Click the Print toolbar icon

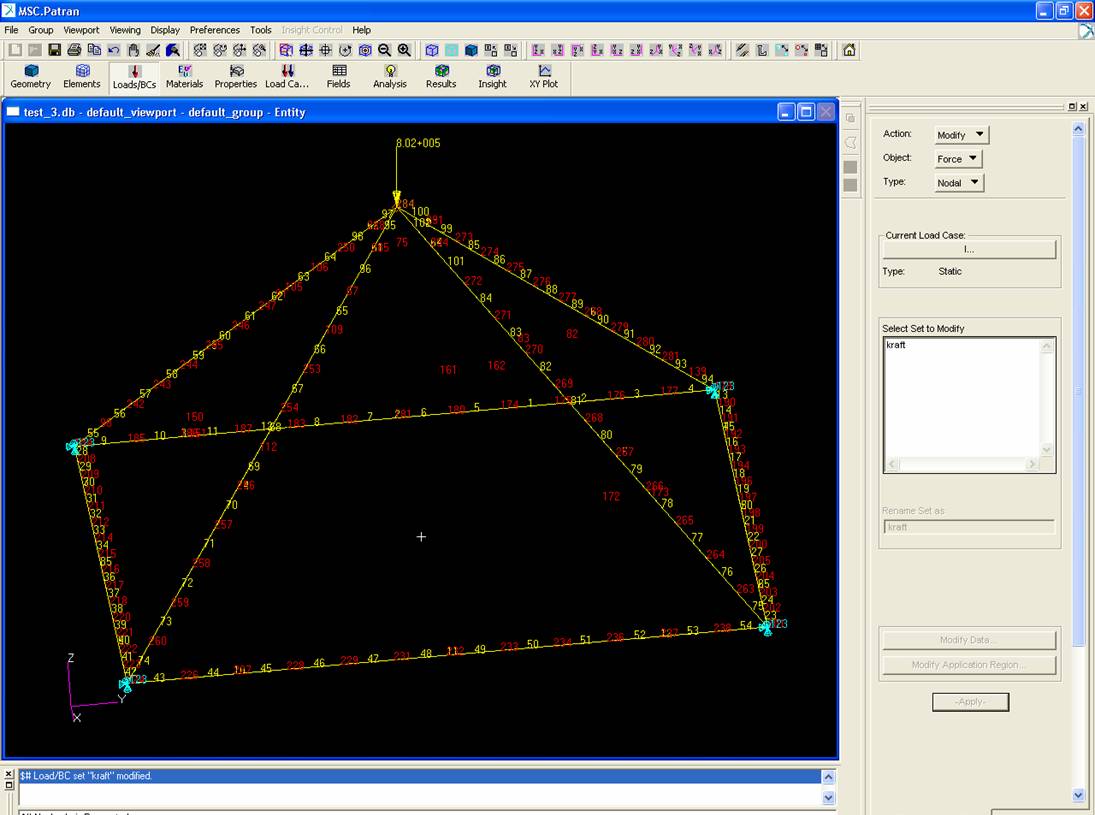[x=74, y=50]
